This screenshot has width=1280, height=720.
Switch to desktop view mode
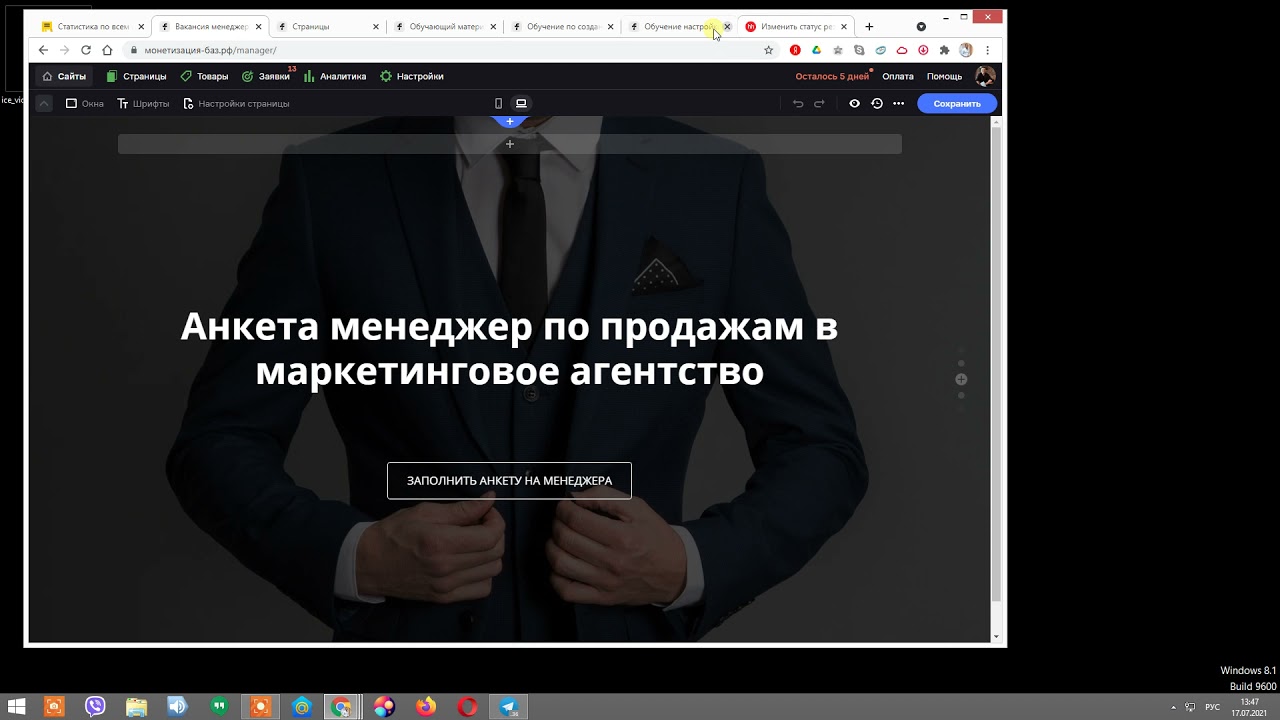pos(521,104)
